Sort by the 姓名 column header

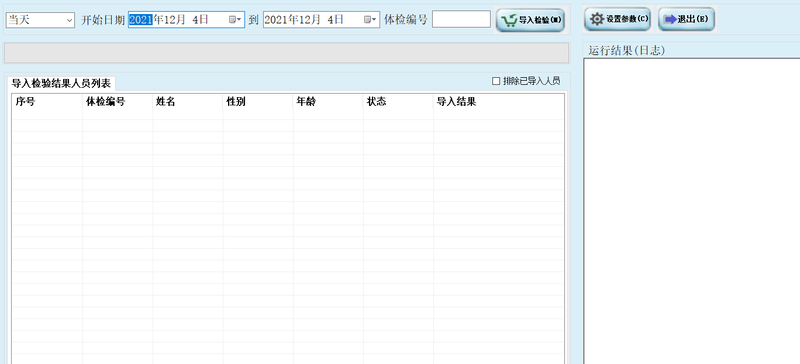188,102
